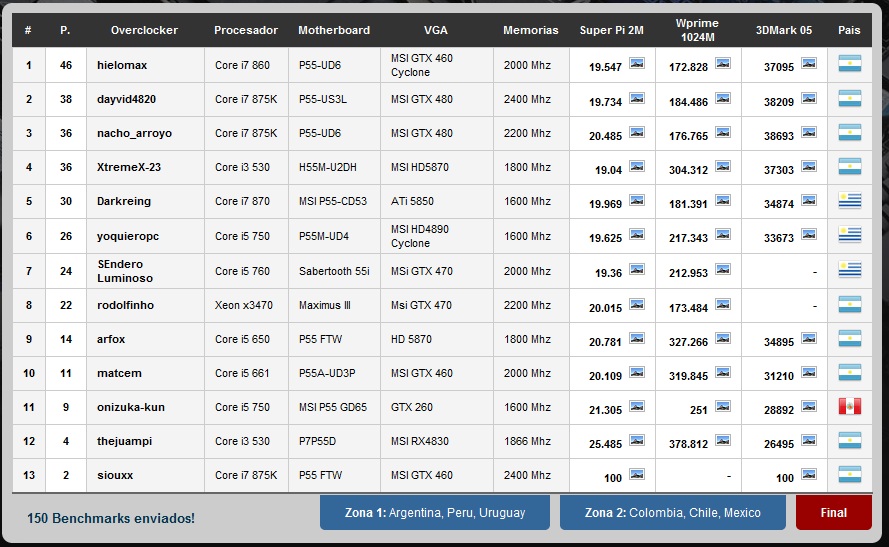Open Darkreing's 3DMark 34874 image icon
Image resolution: width=889 pixels, height=547 pixels.
(x=808, y=201)
